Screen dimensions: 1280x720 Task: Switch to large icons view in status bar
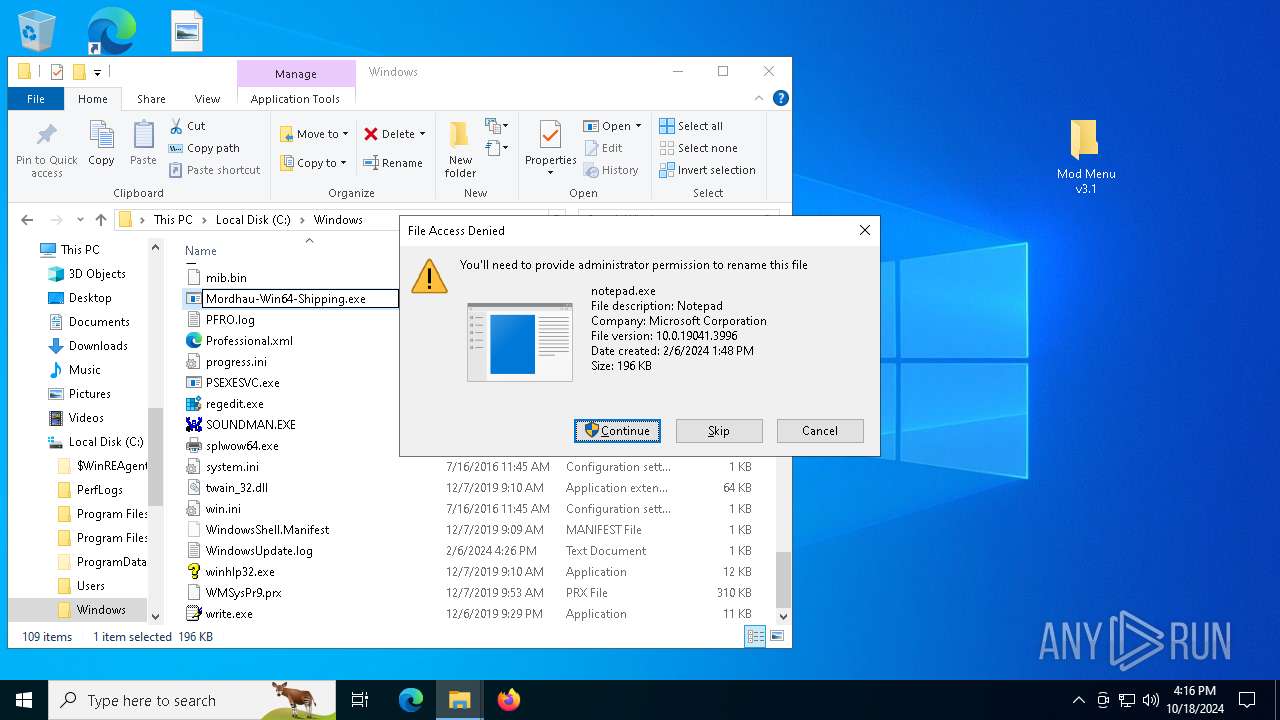pos(776,636)
